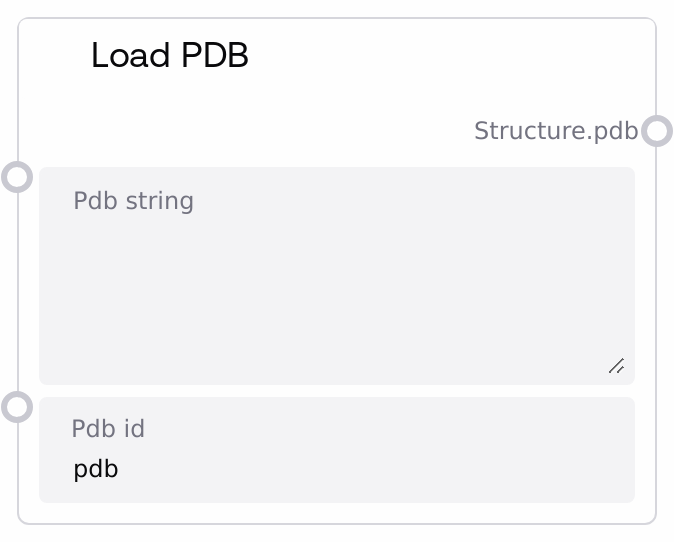
Task: Click the Pdb string input port circle
Action: tap(17, 177)
